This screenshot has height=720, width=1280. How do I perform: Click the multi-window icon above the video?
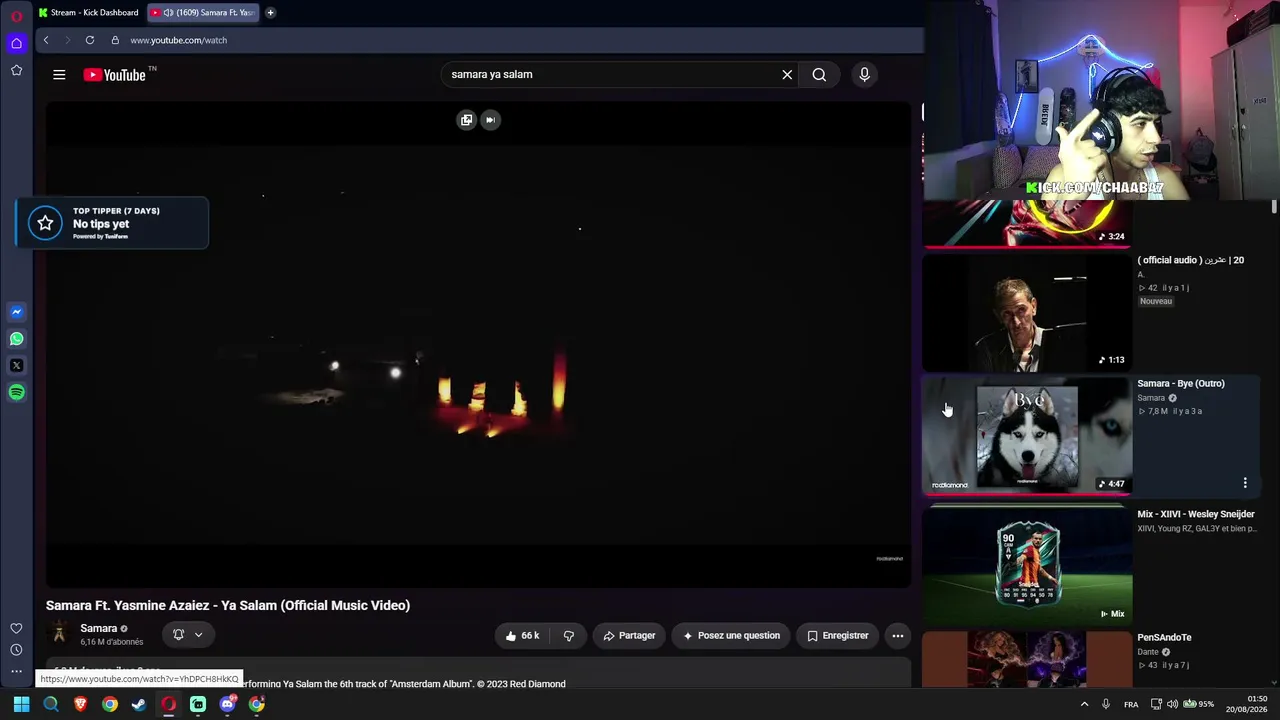point(466,120)
